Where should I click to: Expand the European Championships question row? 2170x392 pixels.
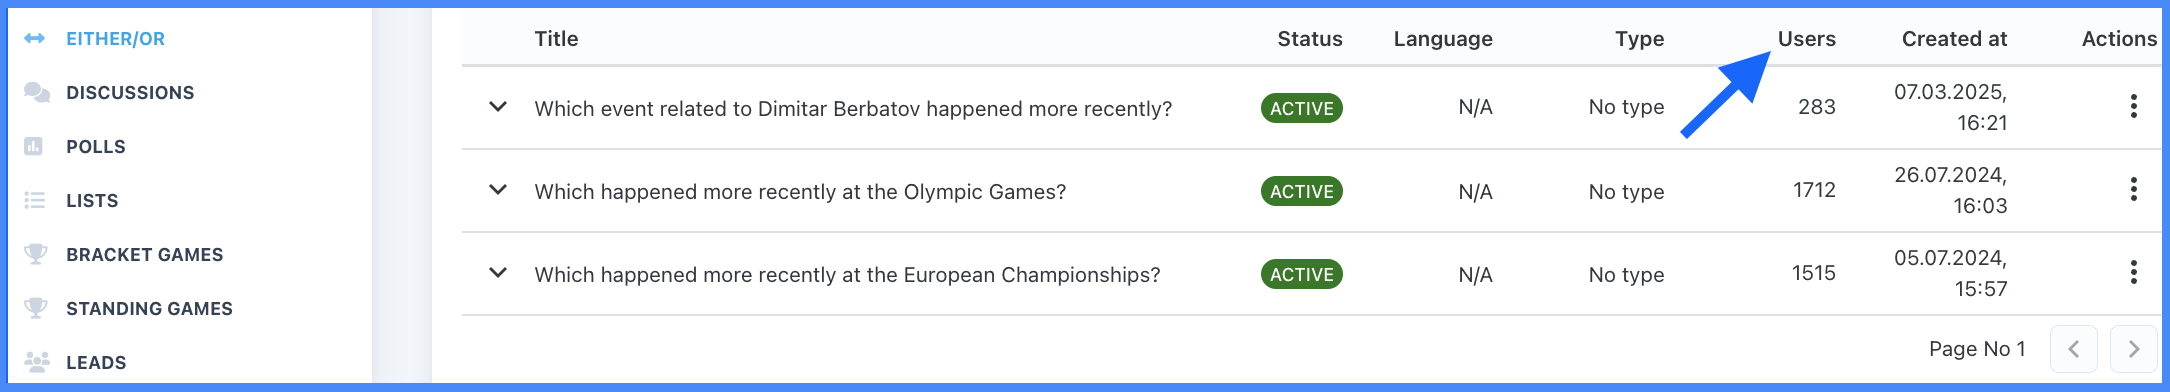pyautogui.click(x=498, y=273)
